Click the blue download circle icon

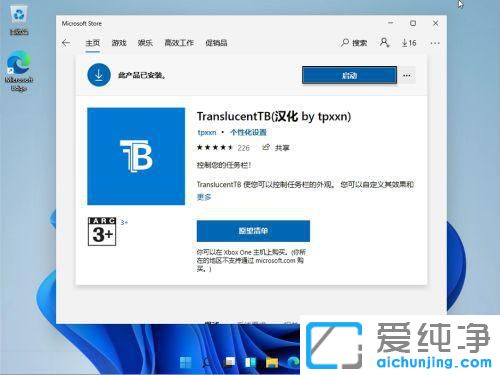click(x=99, y=75)
